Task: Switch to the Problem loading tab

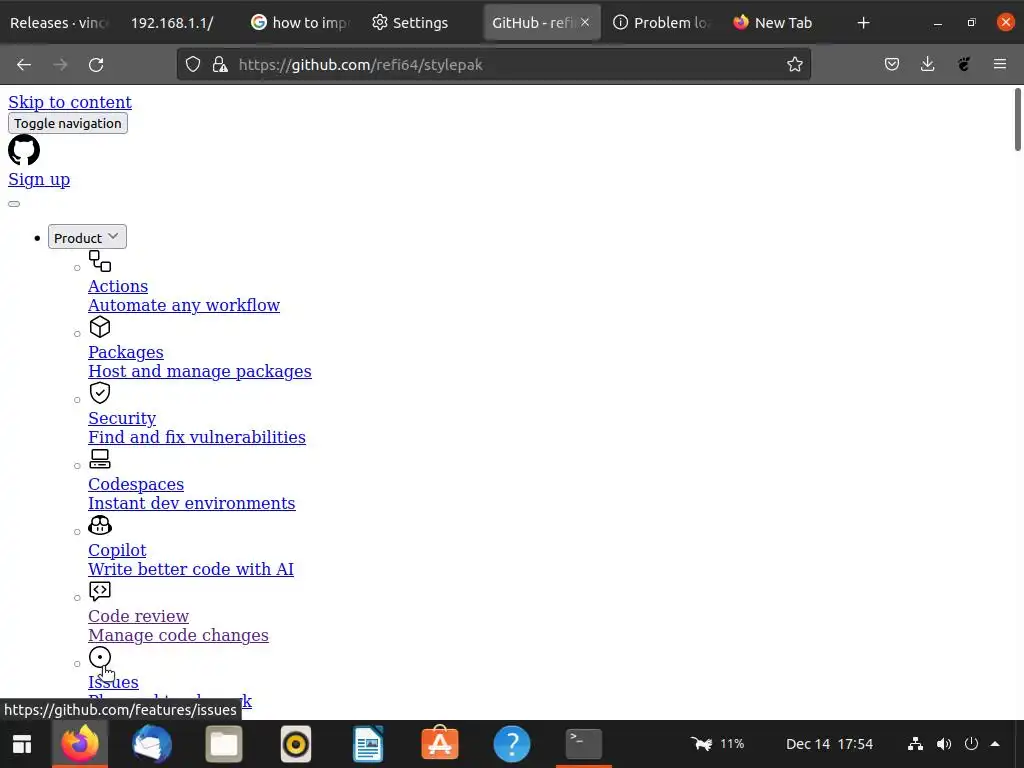Action: click(x=662, y=23)
